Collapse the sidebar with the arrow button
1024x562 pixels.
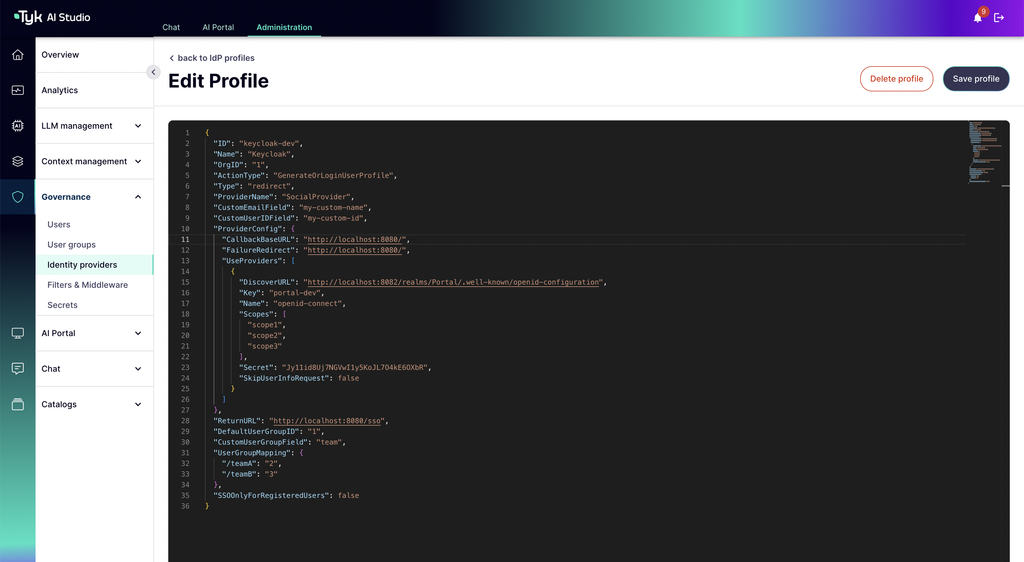pyautogui.click(x=153, y=72)
